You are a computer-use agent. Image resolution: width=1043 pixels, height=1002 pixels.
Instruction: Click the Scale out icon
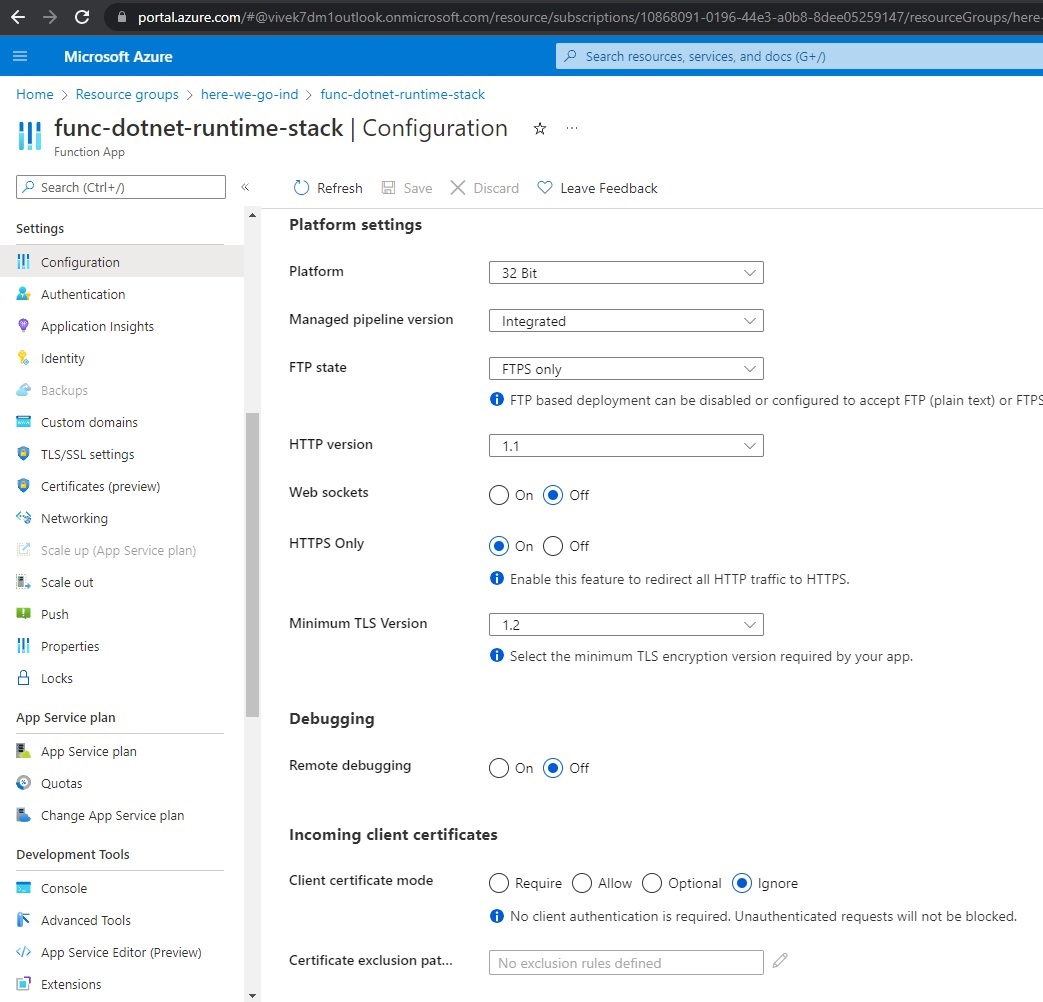[23, 582]
